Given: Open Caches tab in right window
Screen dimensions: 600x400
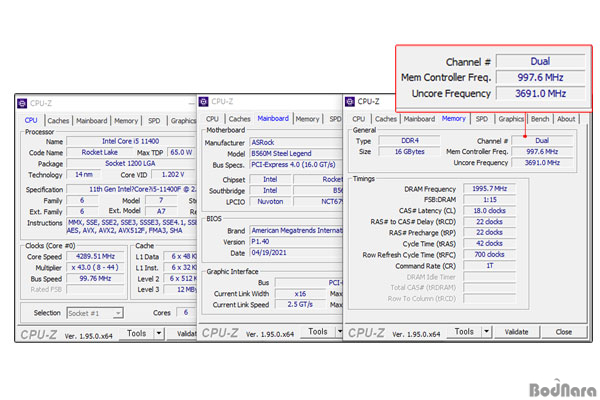Looking at the screenshot, I should pyautogui.click(x=386, y=119).
